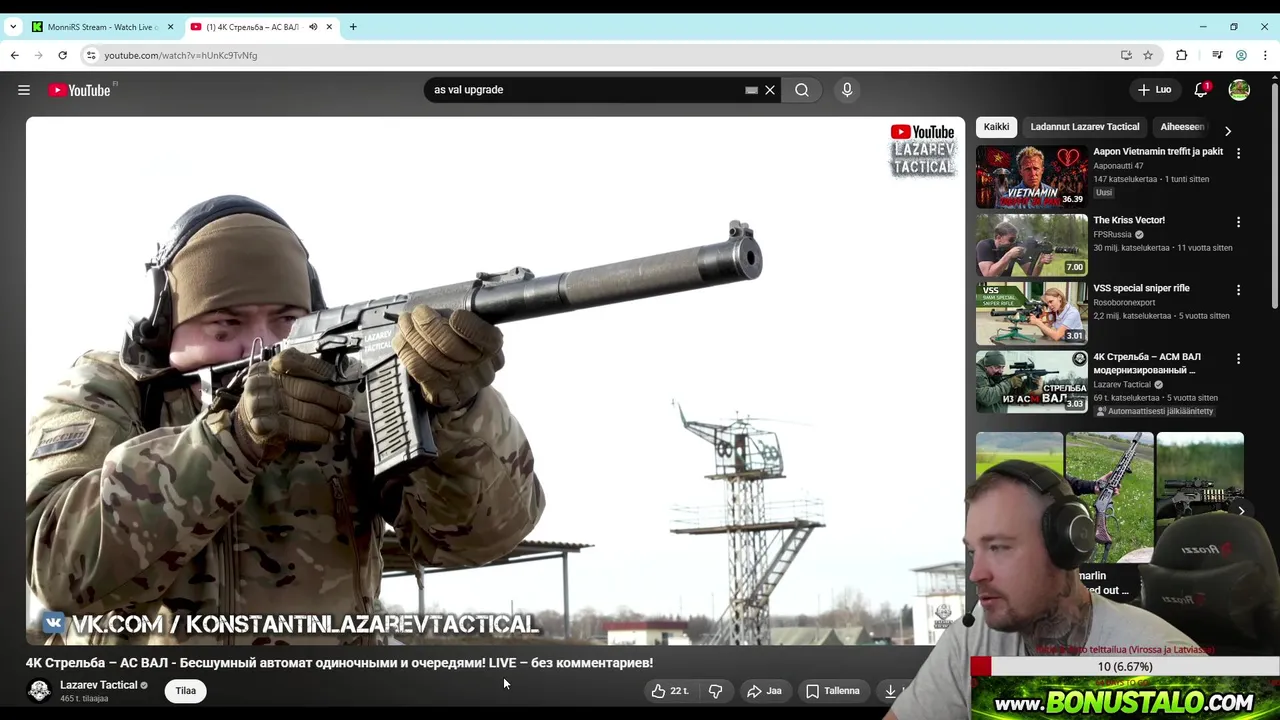The image size is (1280, 720).
Task: Reload the current page
Action: 63,55
